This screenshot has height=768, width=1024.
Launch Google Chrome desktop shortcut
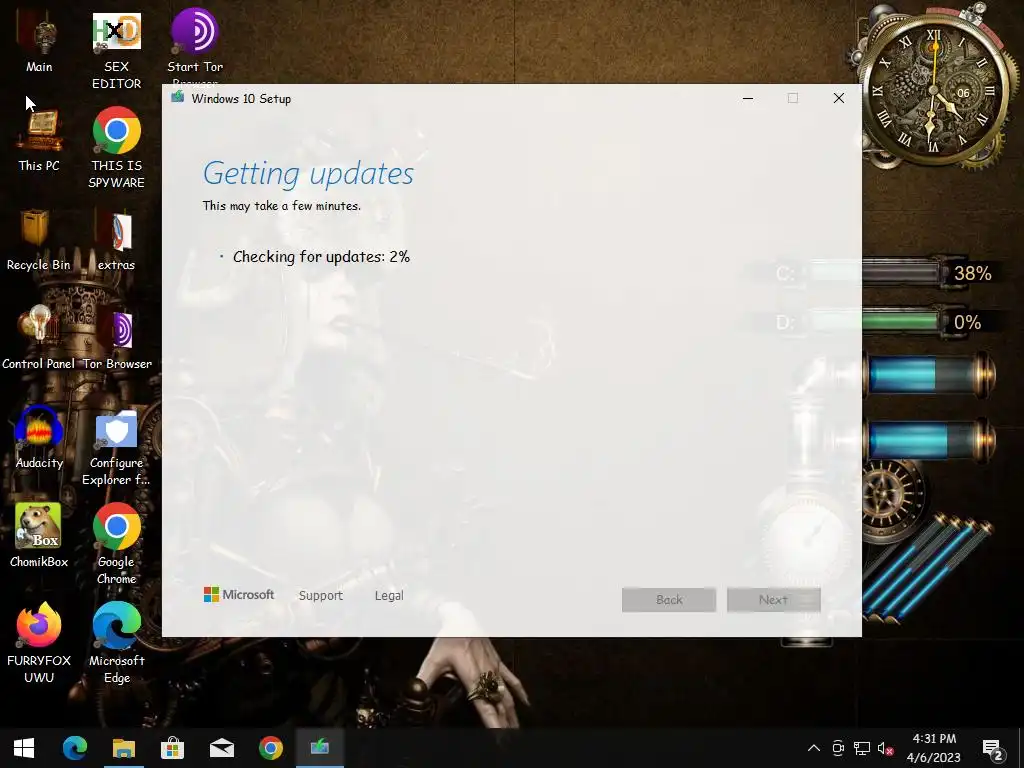tap(116, 543)
